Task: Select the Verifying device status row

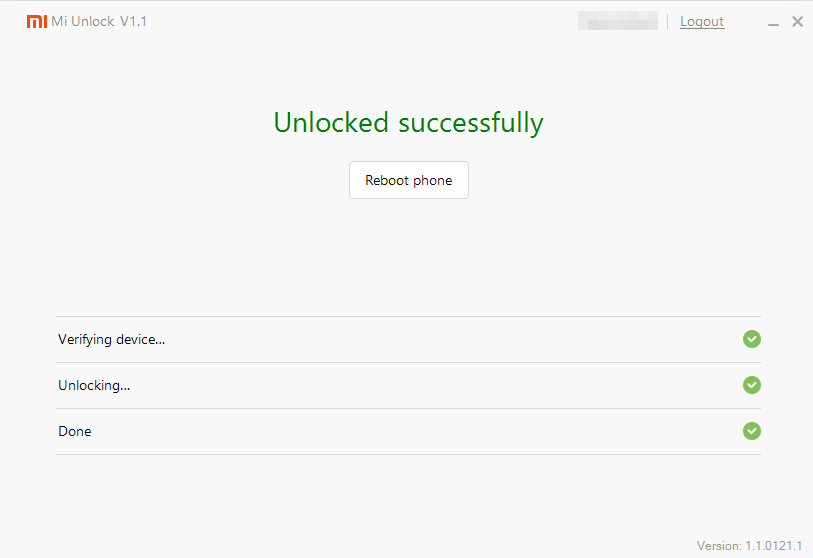Action: tap(409, 340)
